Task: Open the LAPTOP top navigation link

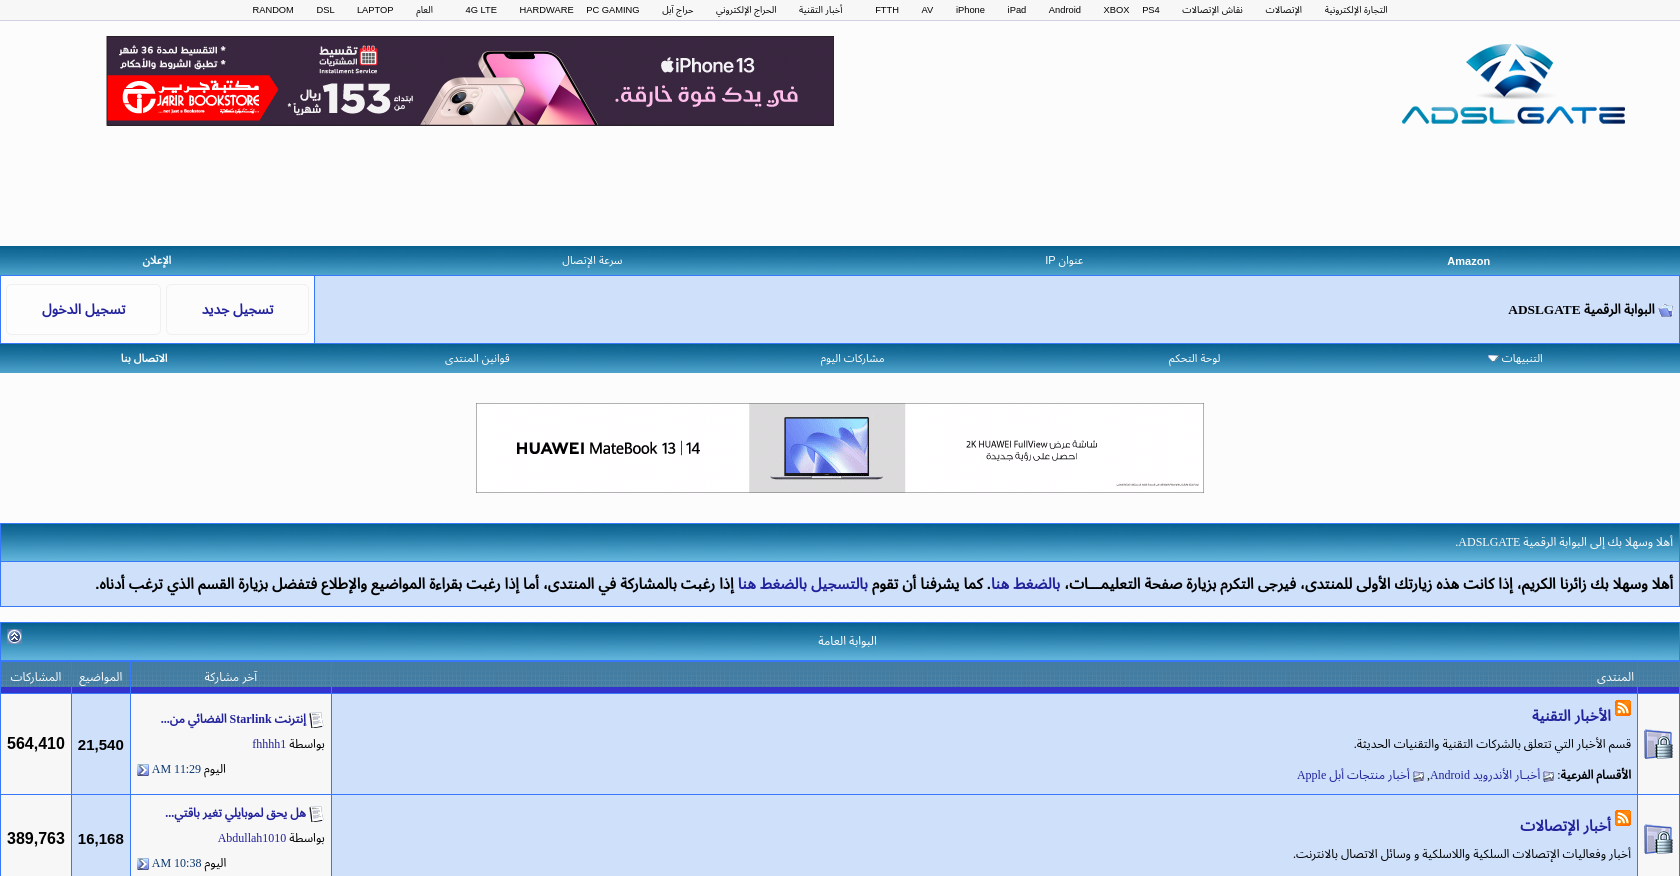Action: pos(375,10)
